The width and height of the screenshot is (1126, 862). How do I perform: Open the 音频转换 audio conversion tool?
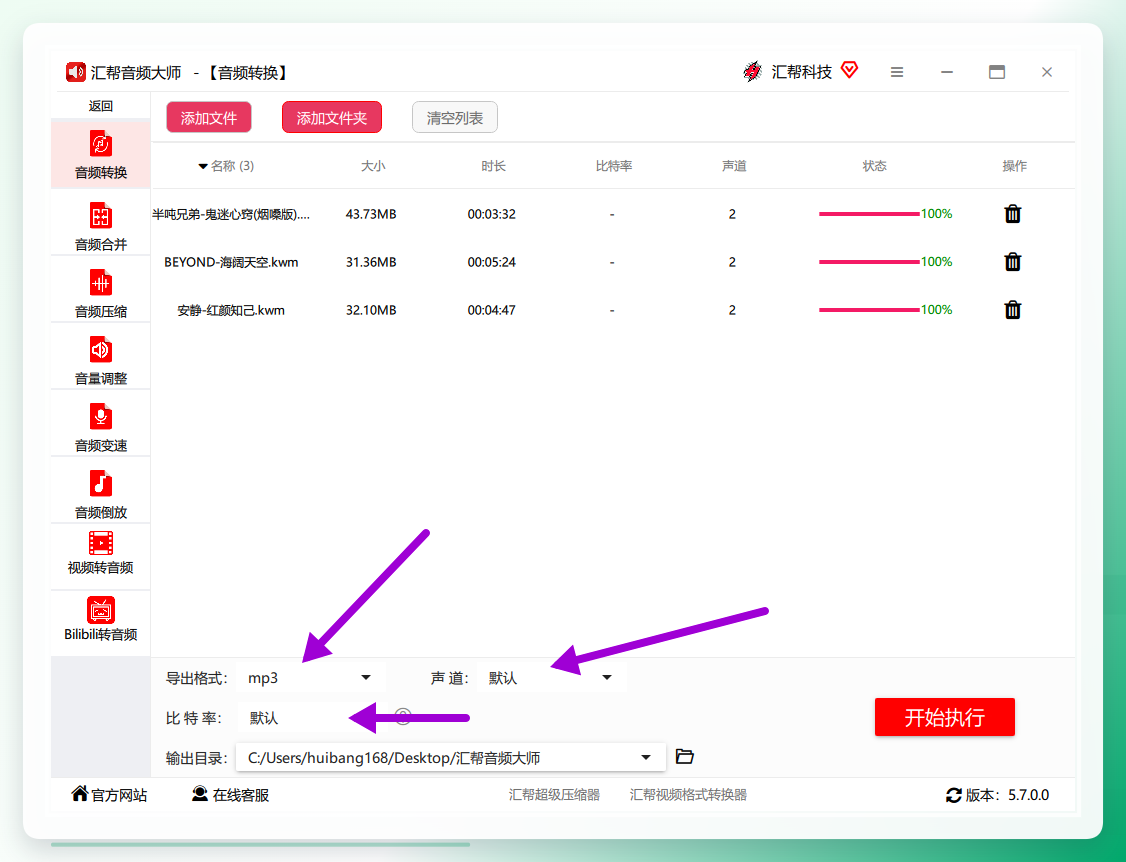[x=101, y=154]
